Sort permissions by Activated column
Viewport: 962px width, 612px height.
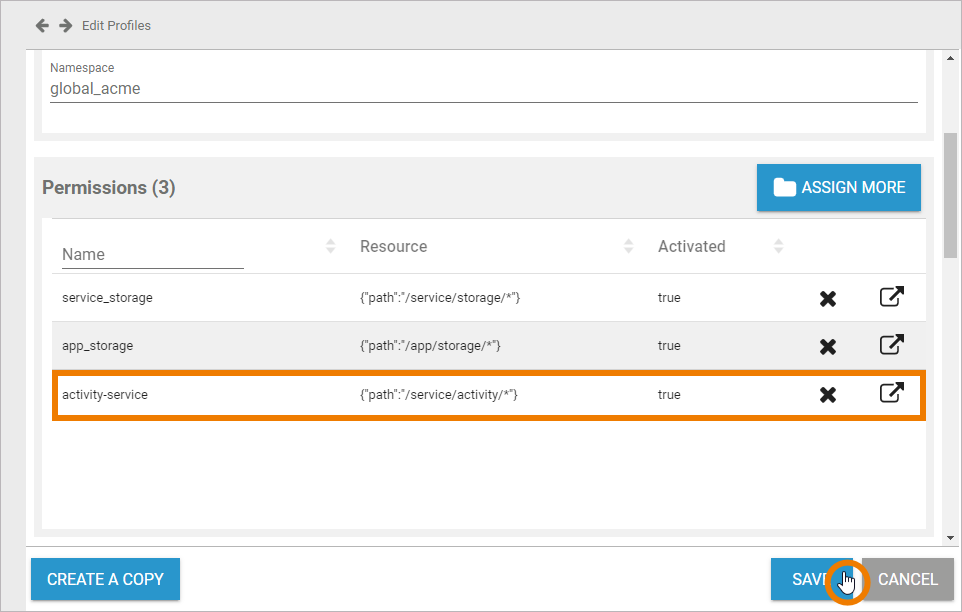[779, 246]
